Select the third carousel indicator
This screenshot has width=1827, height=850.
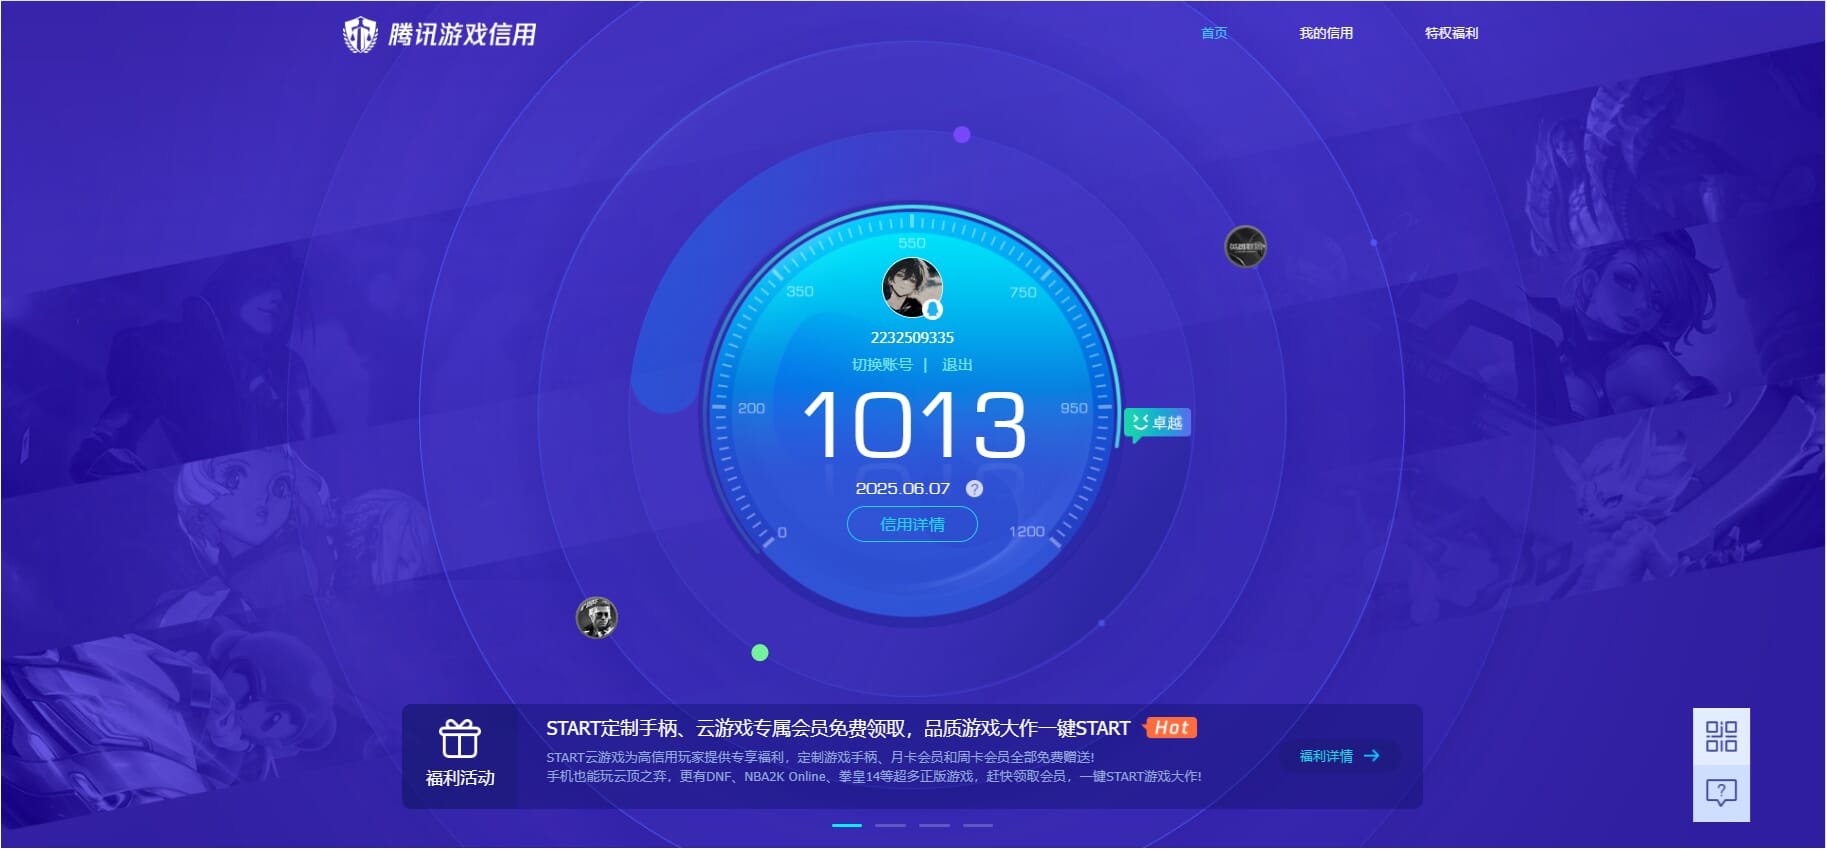click(934, 826)
